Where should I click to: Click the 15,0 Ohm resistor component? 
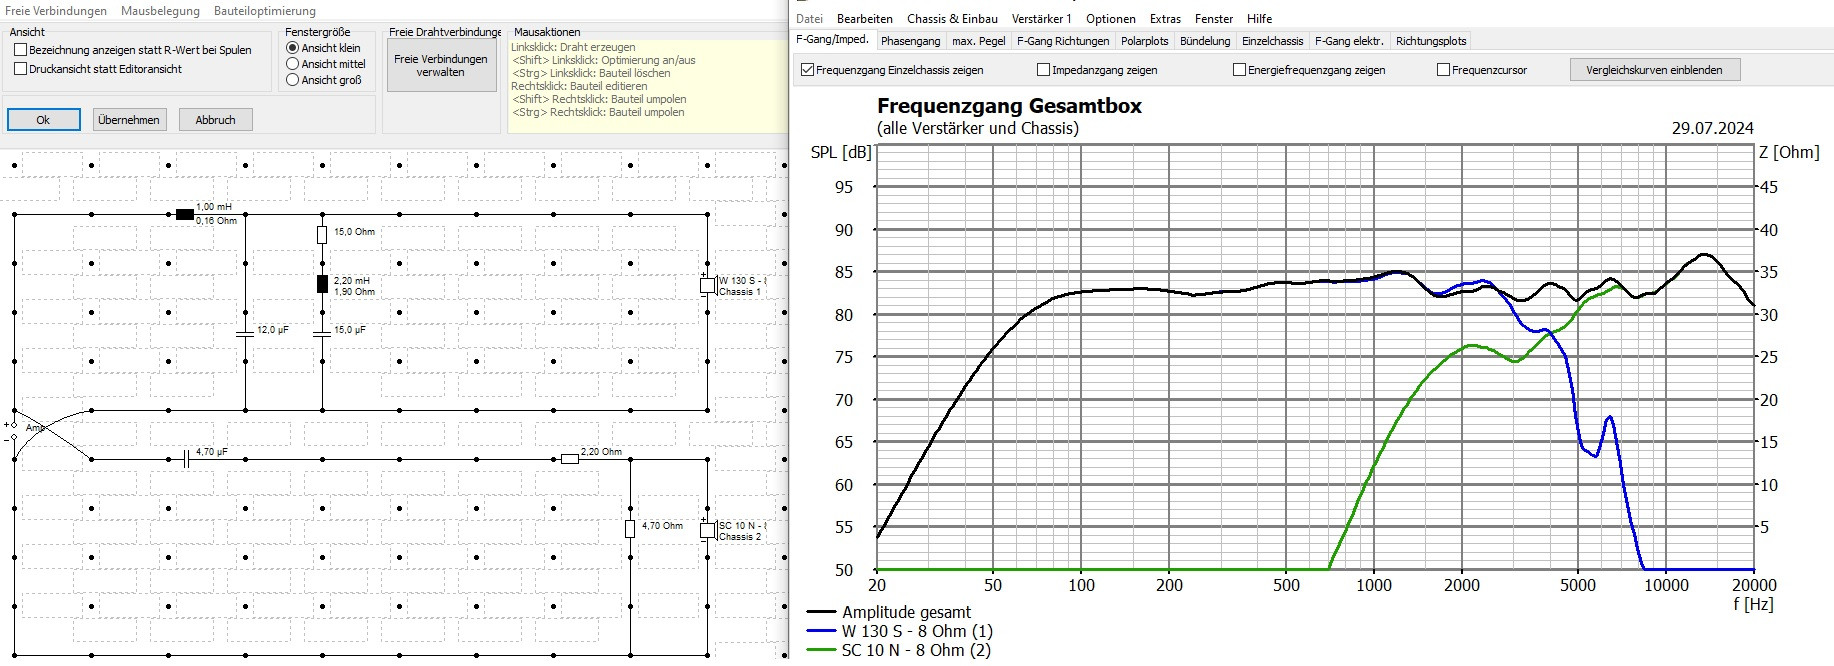coord(322,235)
